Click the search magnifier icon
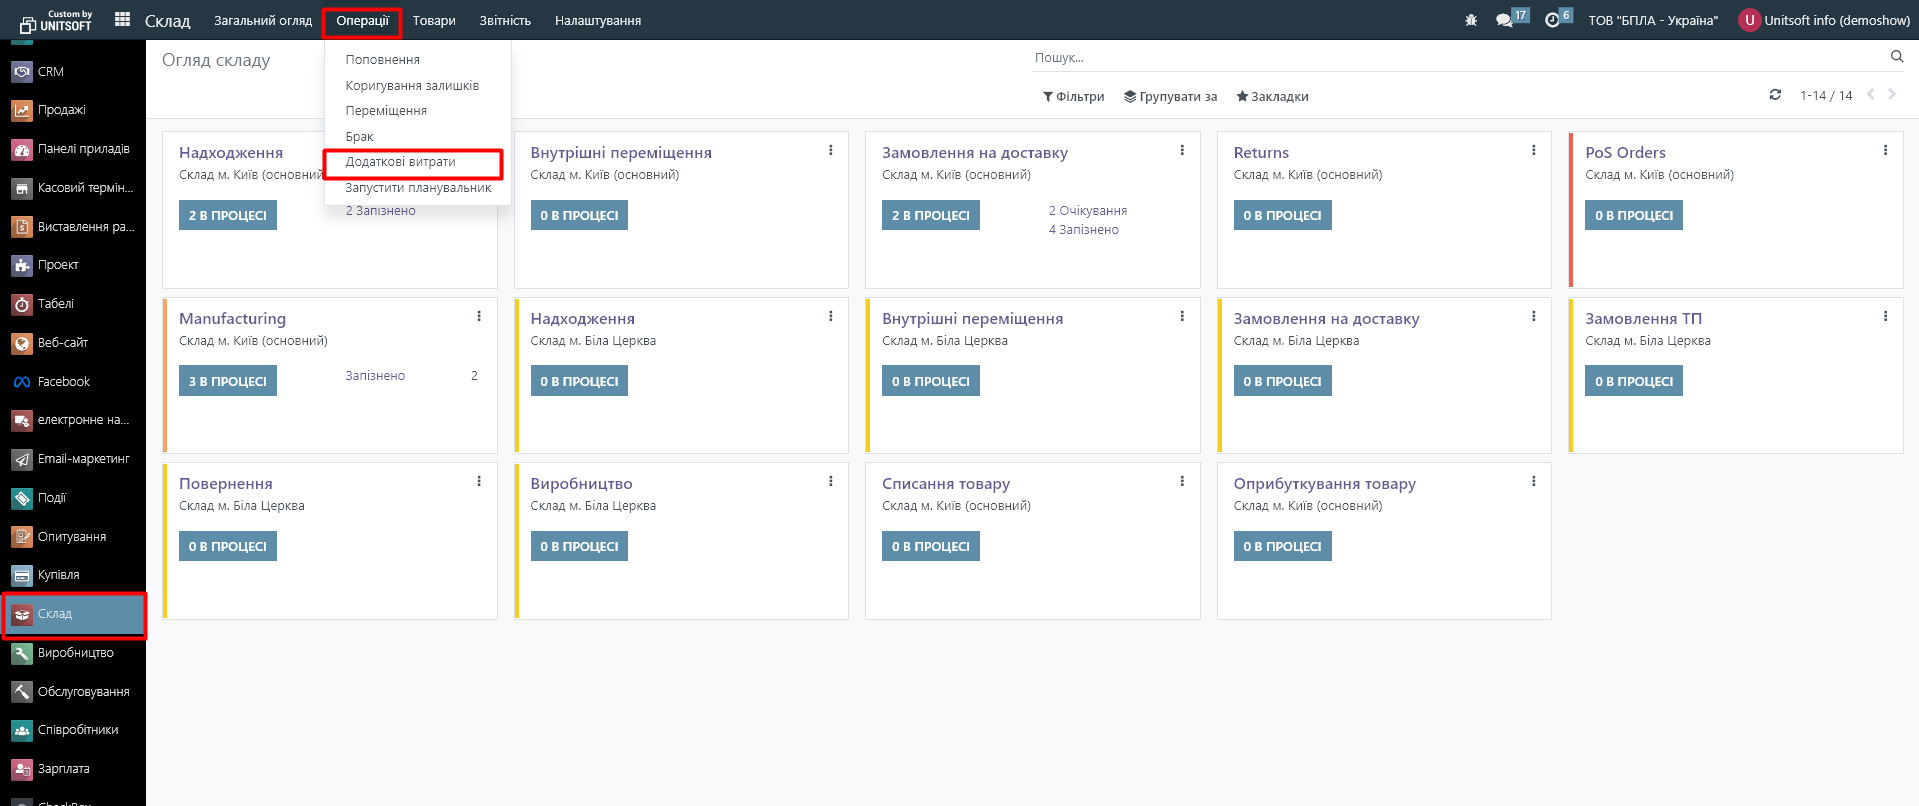1919x806 pixels. coord(1896,57)
